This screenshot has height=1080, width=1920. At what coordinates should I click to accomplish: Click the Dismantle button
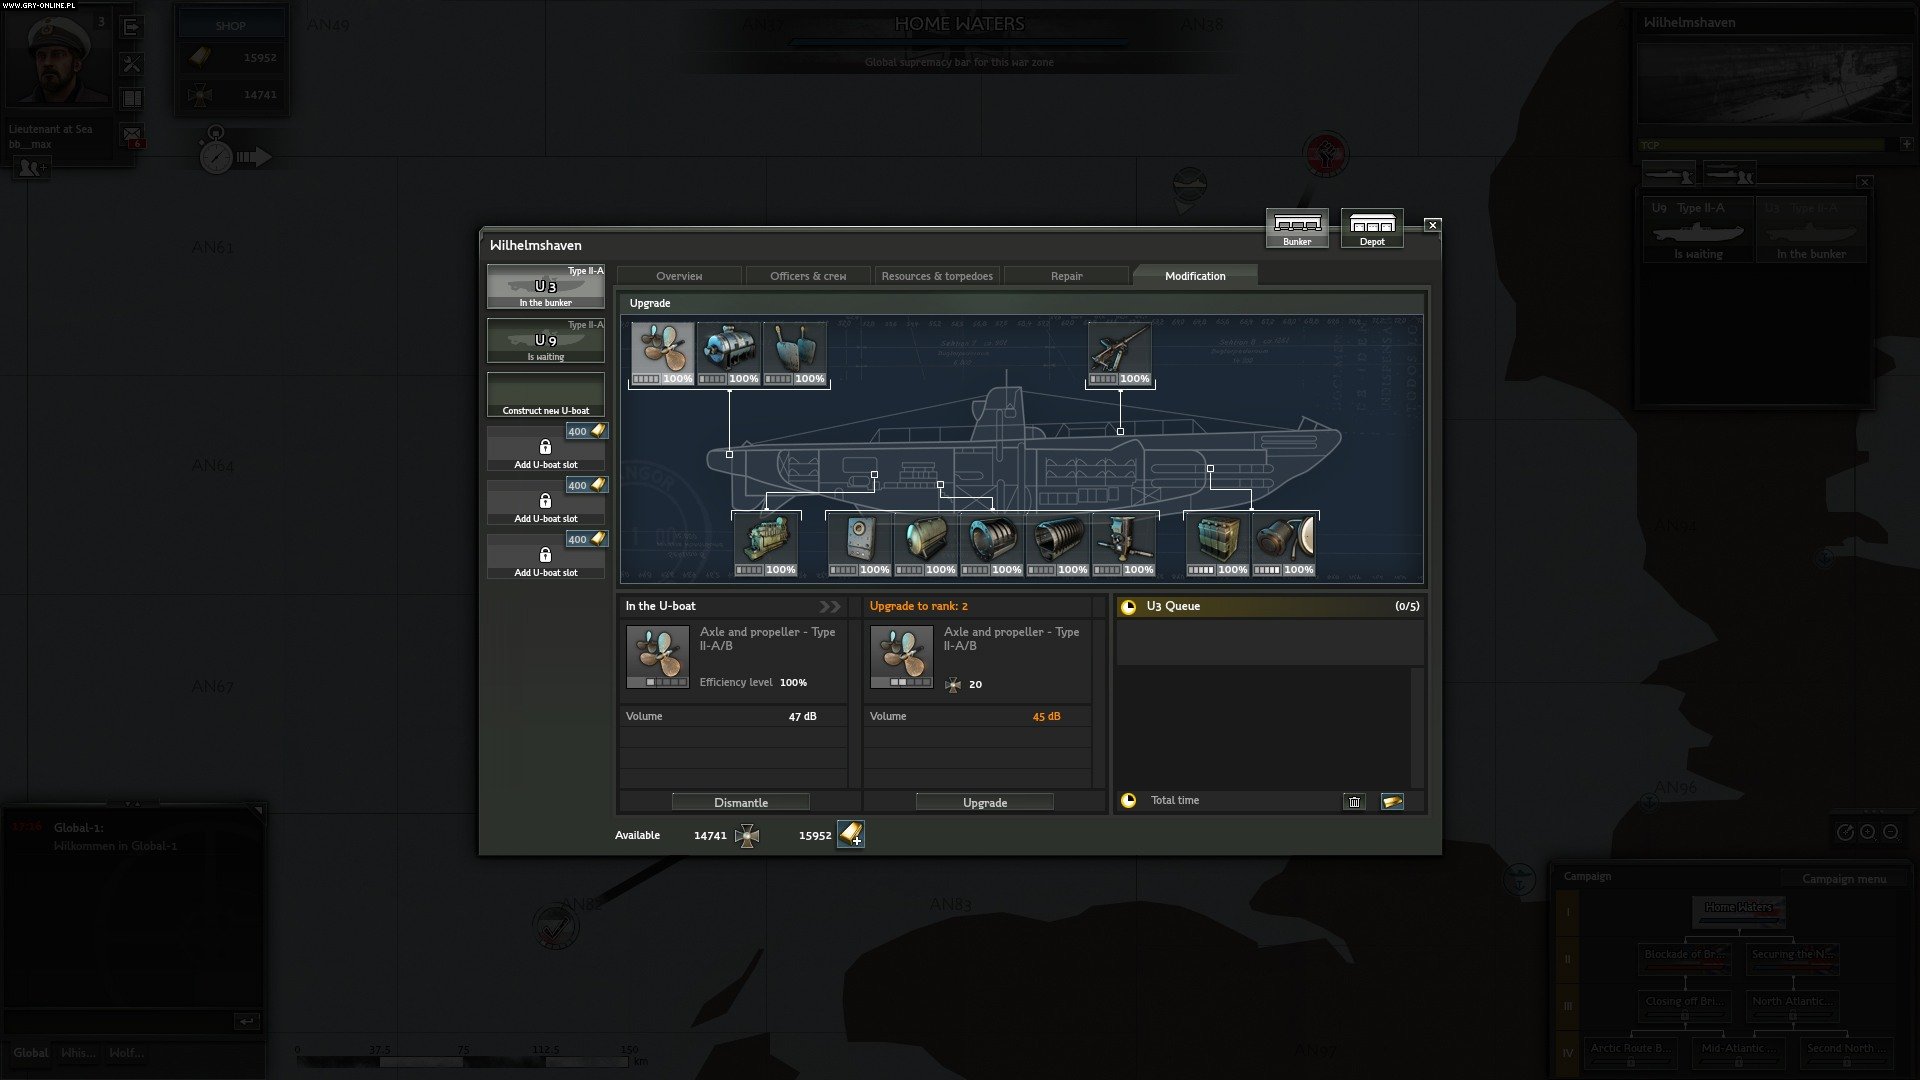[x=741, y=802]
